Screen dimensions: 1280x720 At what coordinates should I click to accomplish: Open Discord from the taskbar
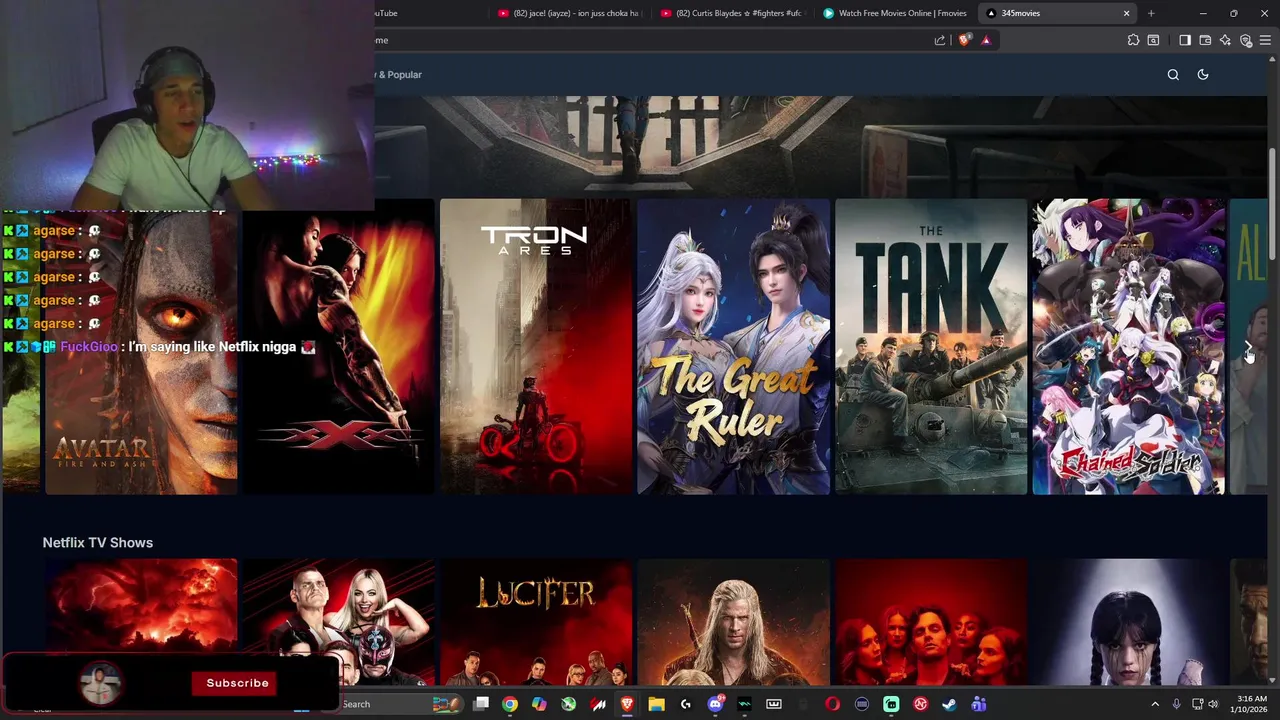pos(715,704)
